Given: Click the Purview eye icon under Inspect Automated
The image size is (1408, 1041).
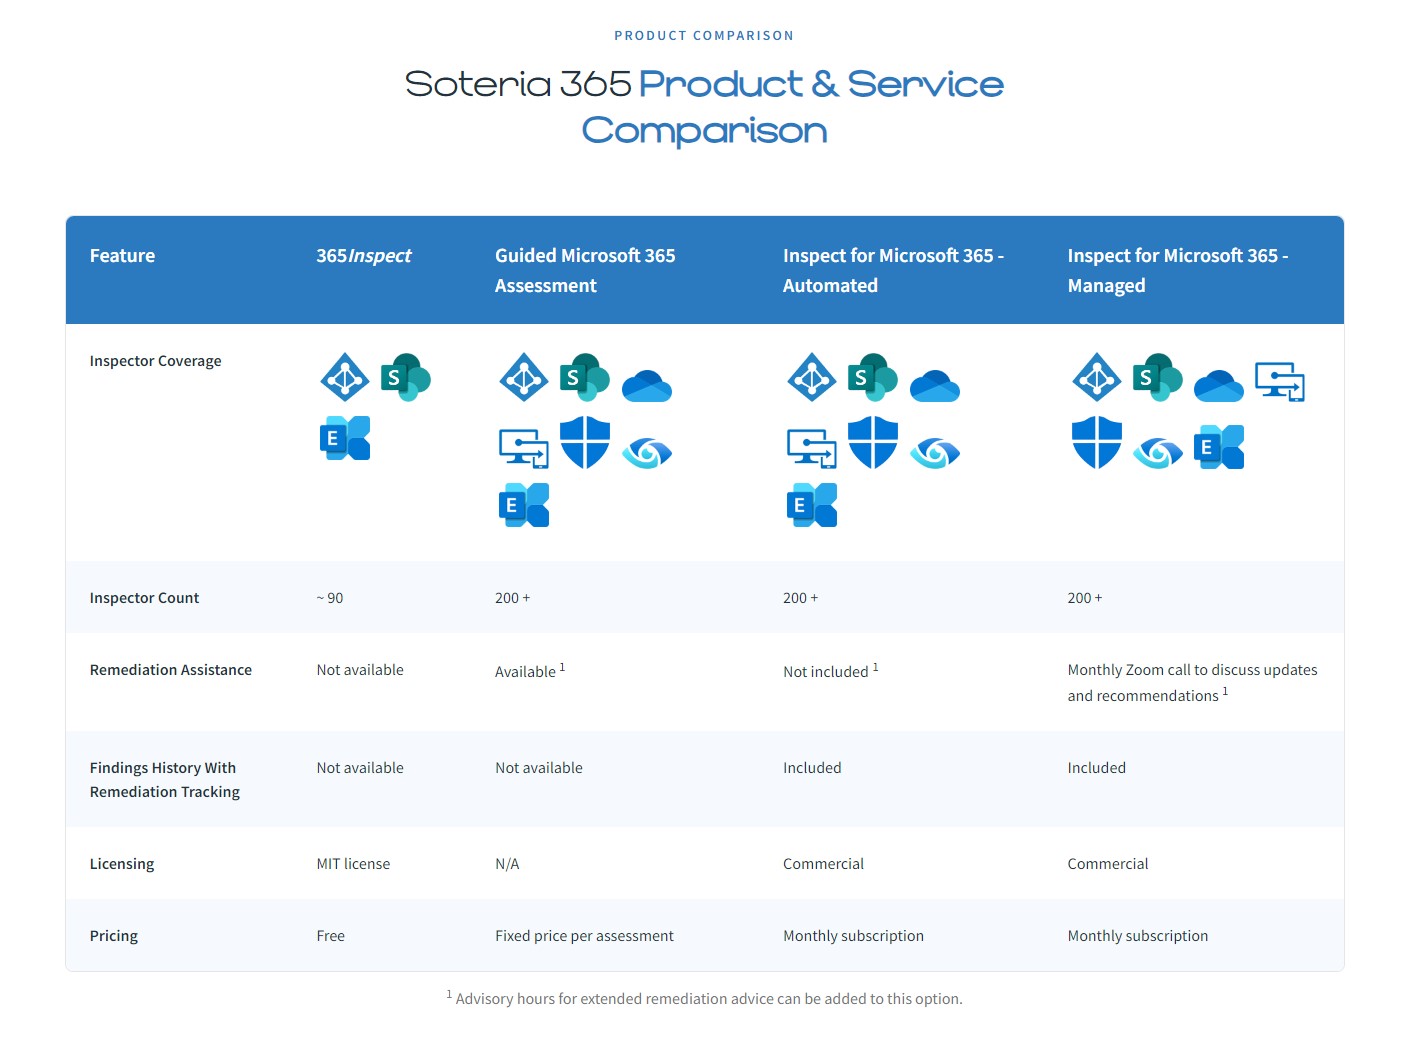Looking at the screenshot, I should point(935,452).
